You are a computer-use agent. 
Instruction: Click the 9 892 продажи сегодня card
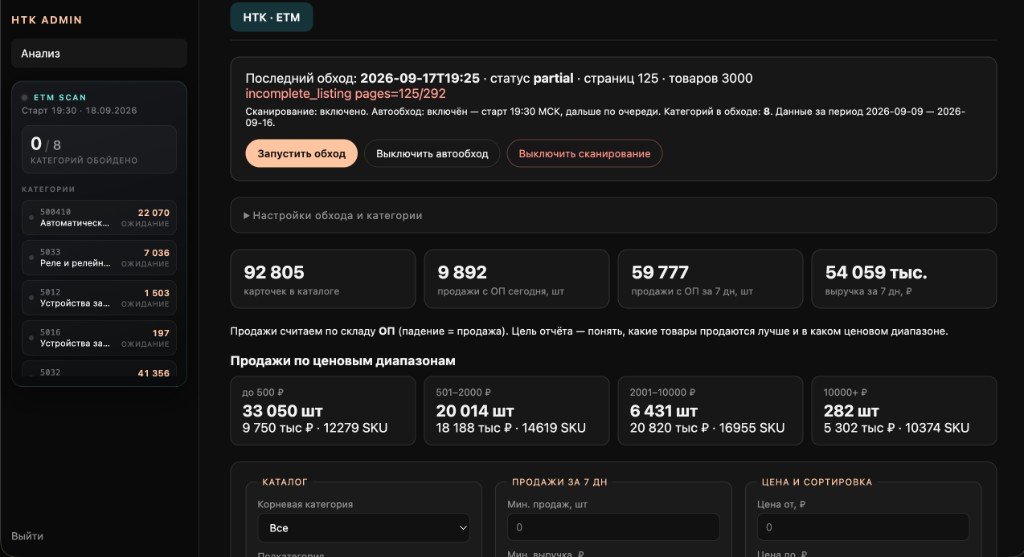pyautogui.click(x=517, y=279)
